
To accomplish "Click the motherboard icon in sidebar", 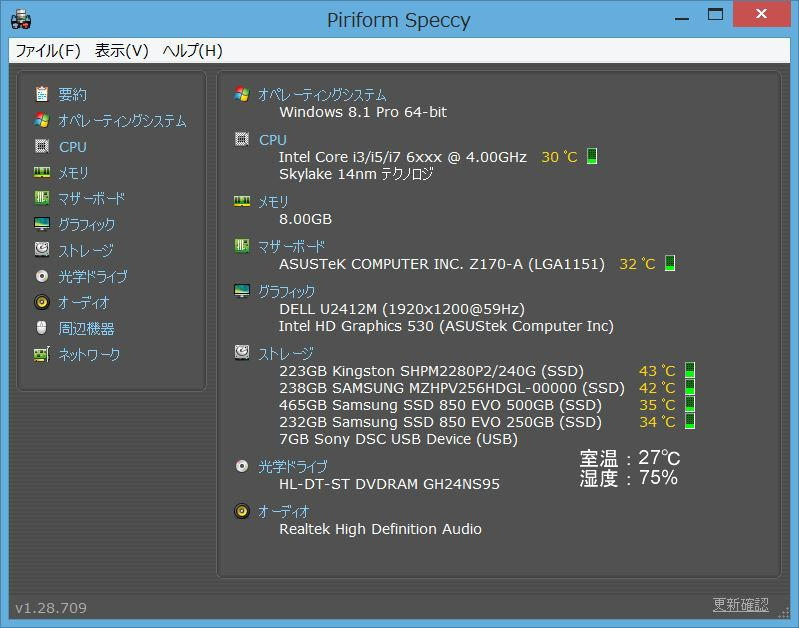I will coord(42,198).
